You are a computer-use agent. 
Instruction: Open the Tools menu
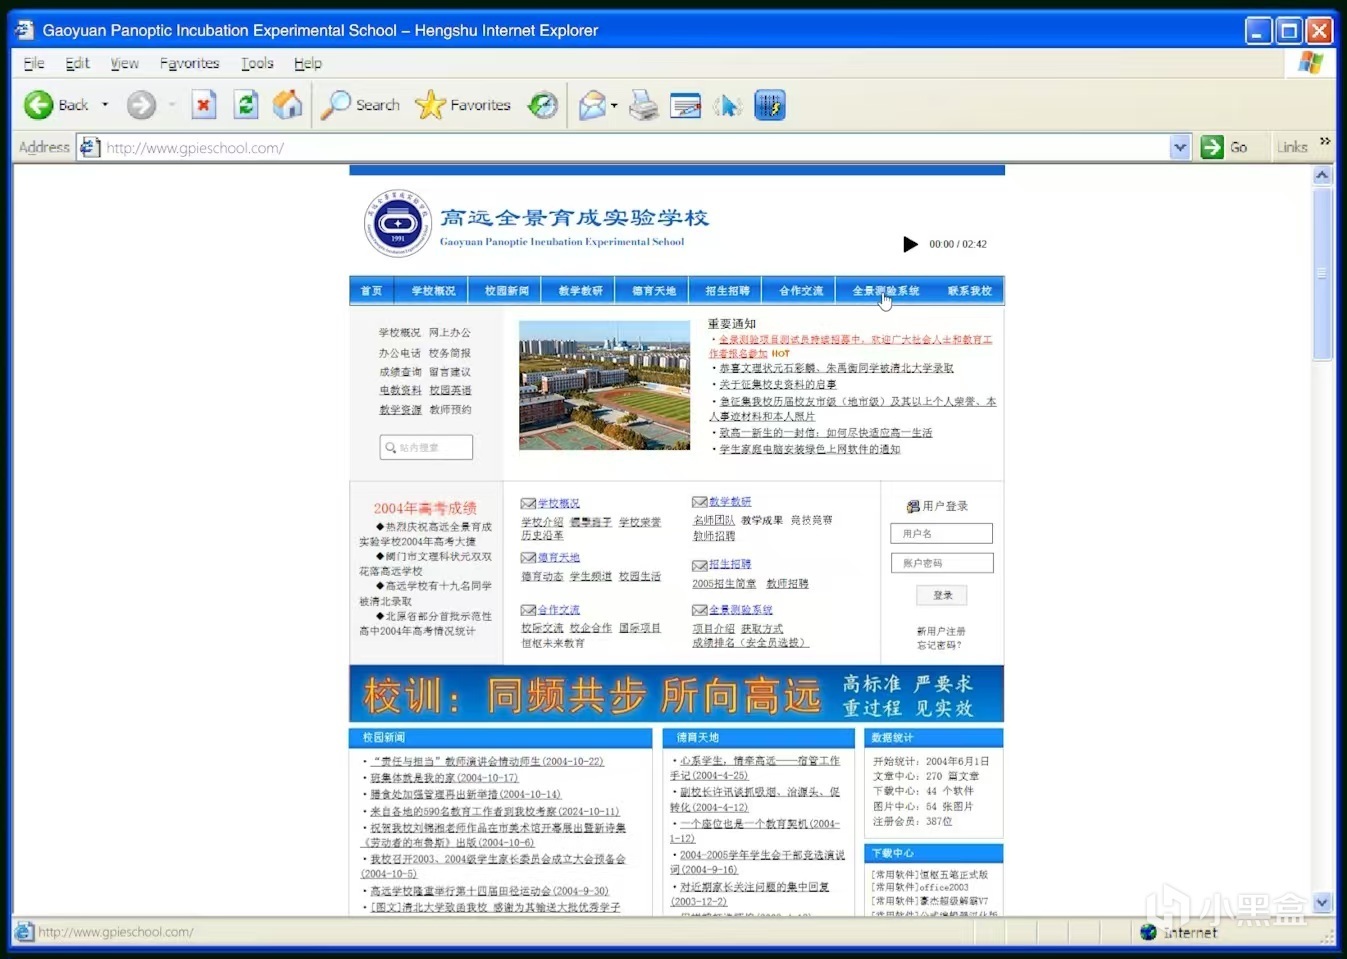[x=257, y=63]
